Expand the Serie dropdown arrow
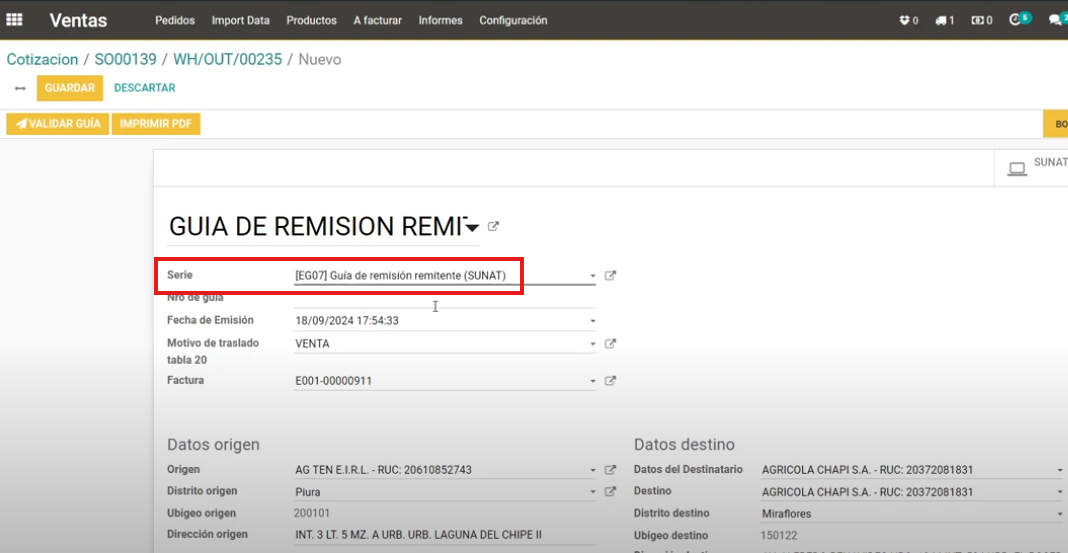 pos(592,276)
